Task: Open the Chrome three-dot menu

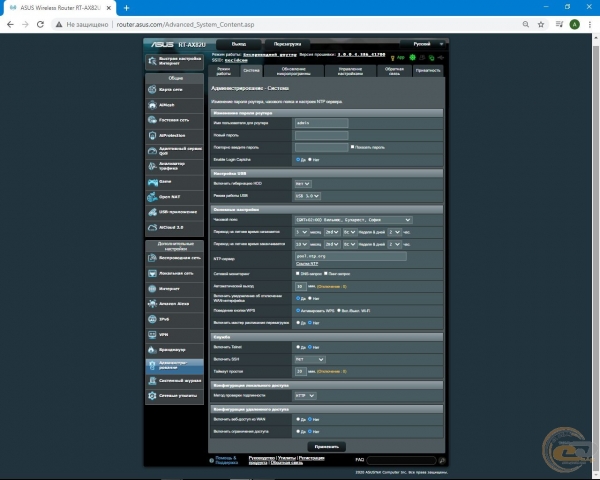Action: 590,24
